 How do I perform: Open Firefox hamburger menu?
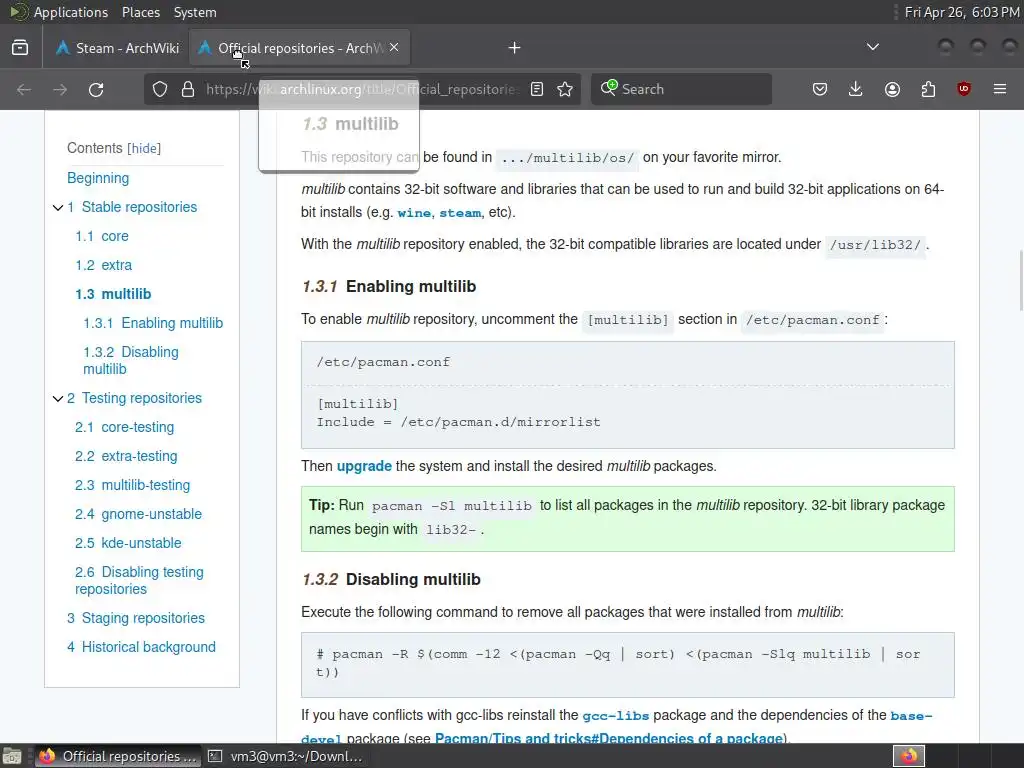click(x=1000, y=89)
